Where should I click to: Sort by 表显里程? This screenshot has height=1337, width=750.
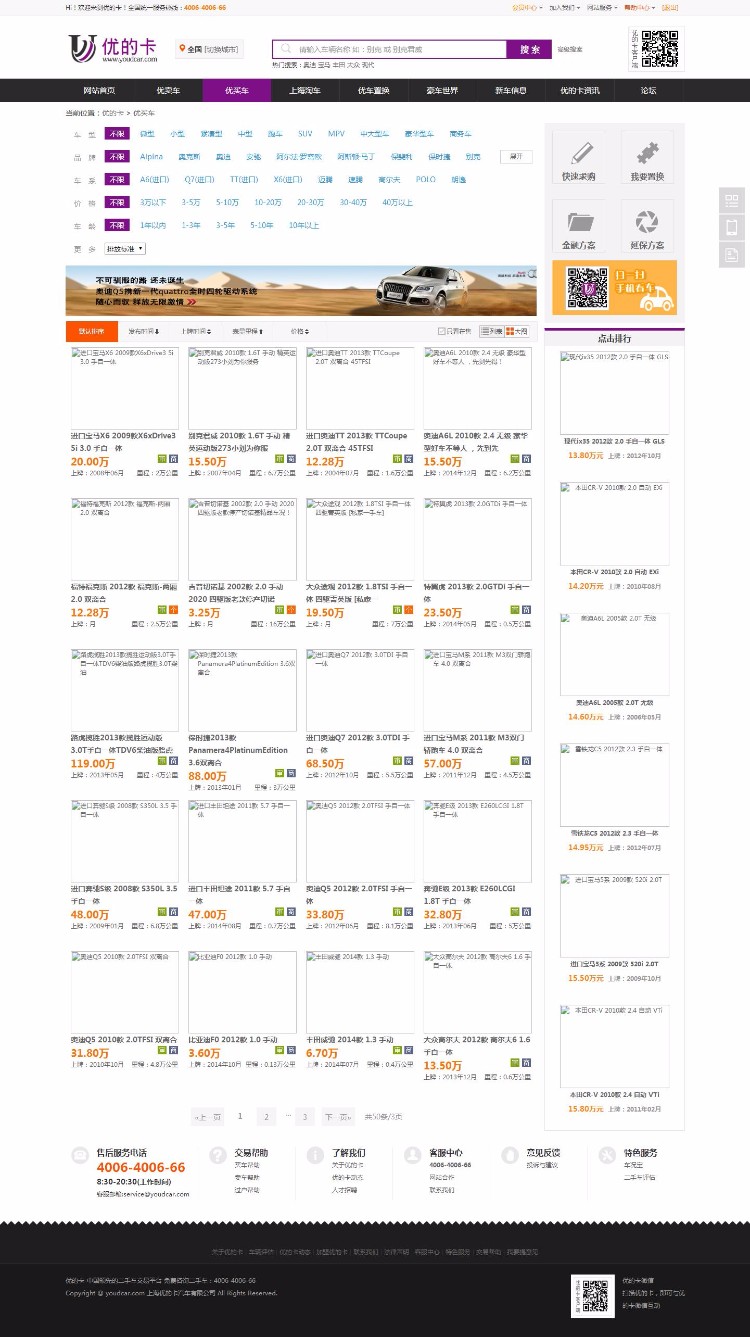(x=247, y=331)
